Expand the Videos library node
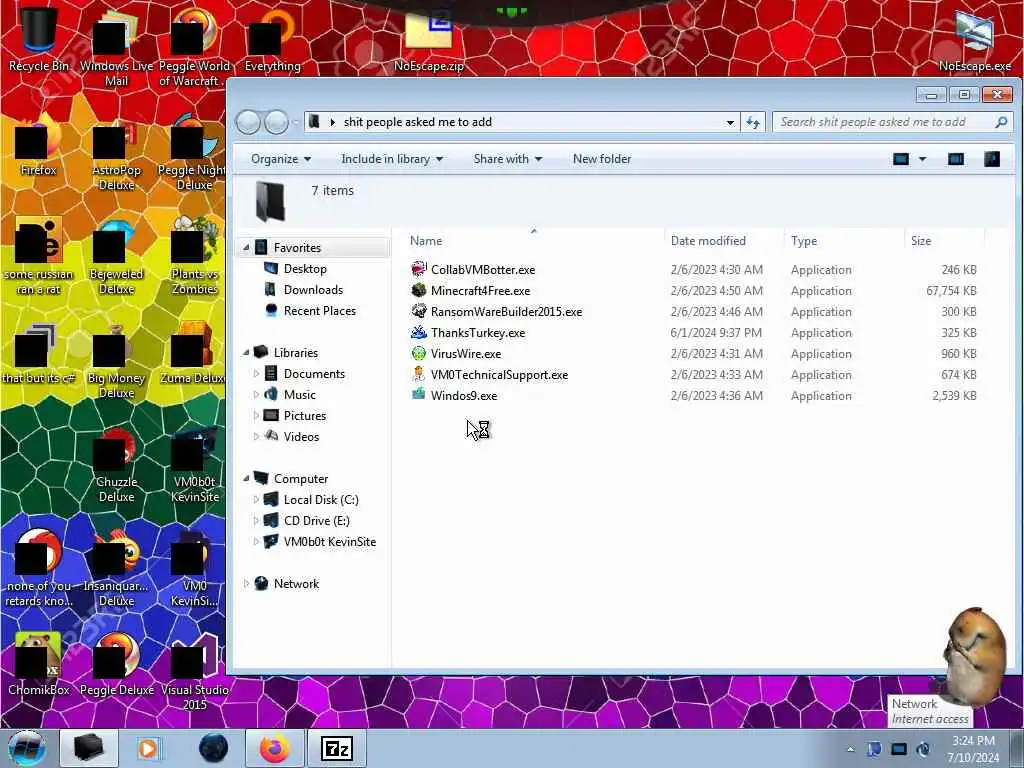 click(256, 436)
